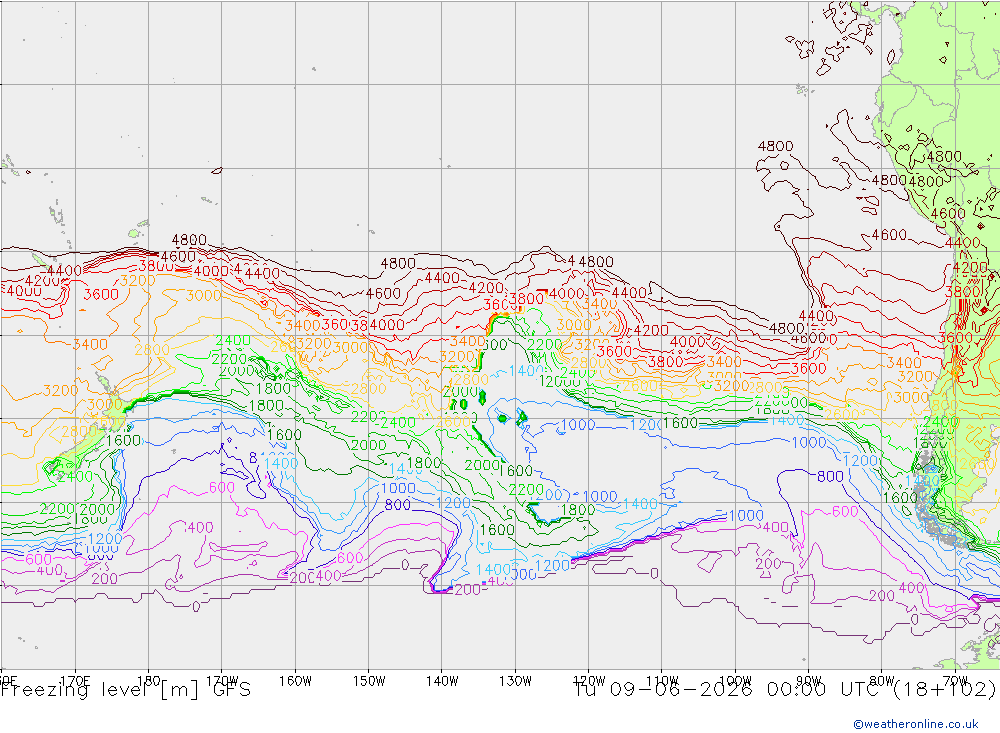The width and height of the screenshot is (1000, 733).
Task: Open the weatheronline.co.uk copyright link
Action: 915,724
